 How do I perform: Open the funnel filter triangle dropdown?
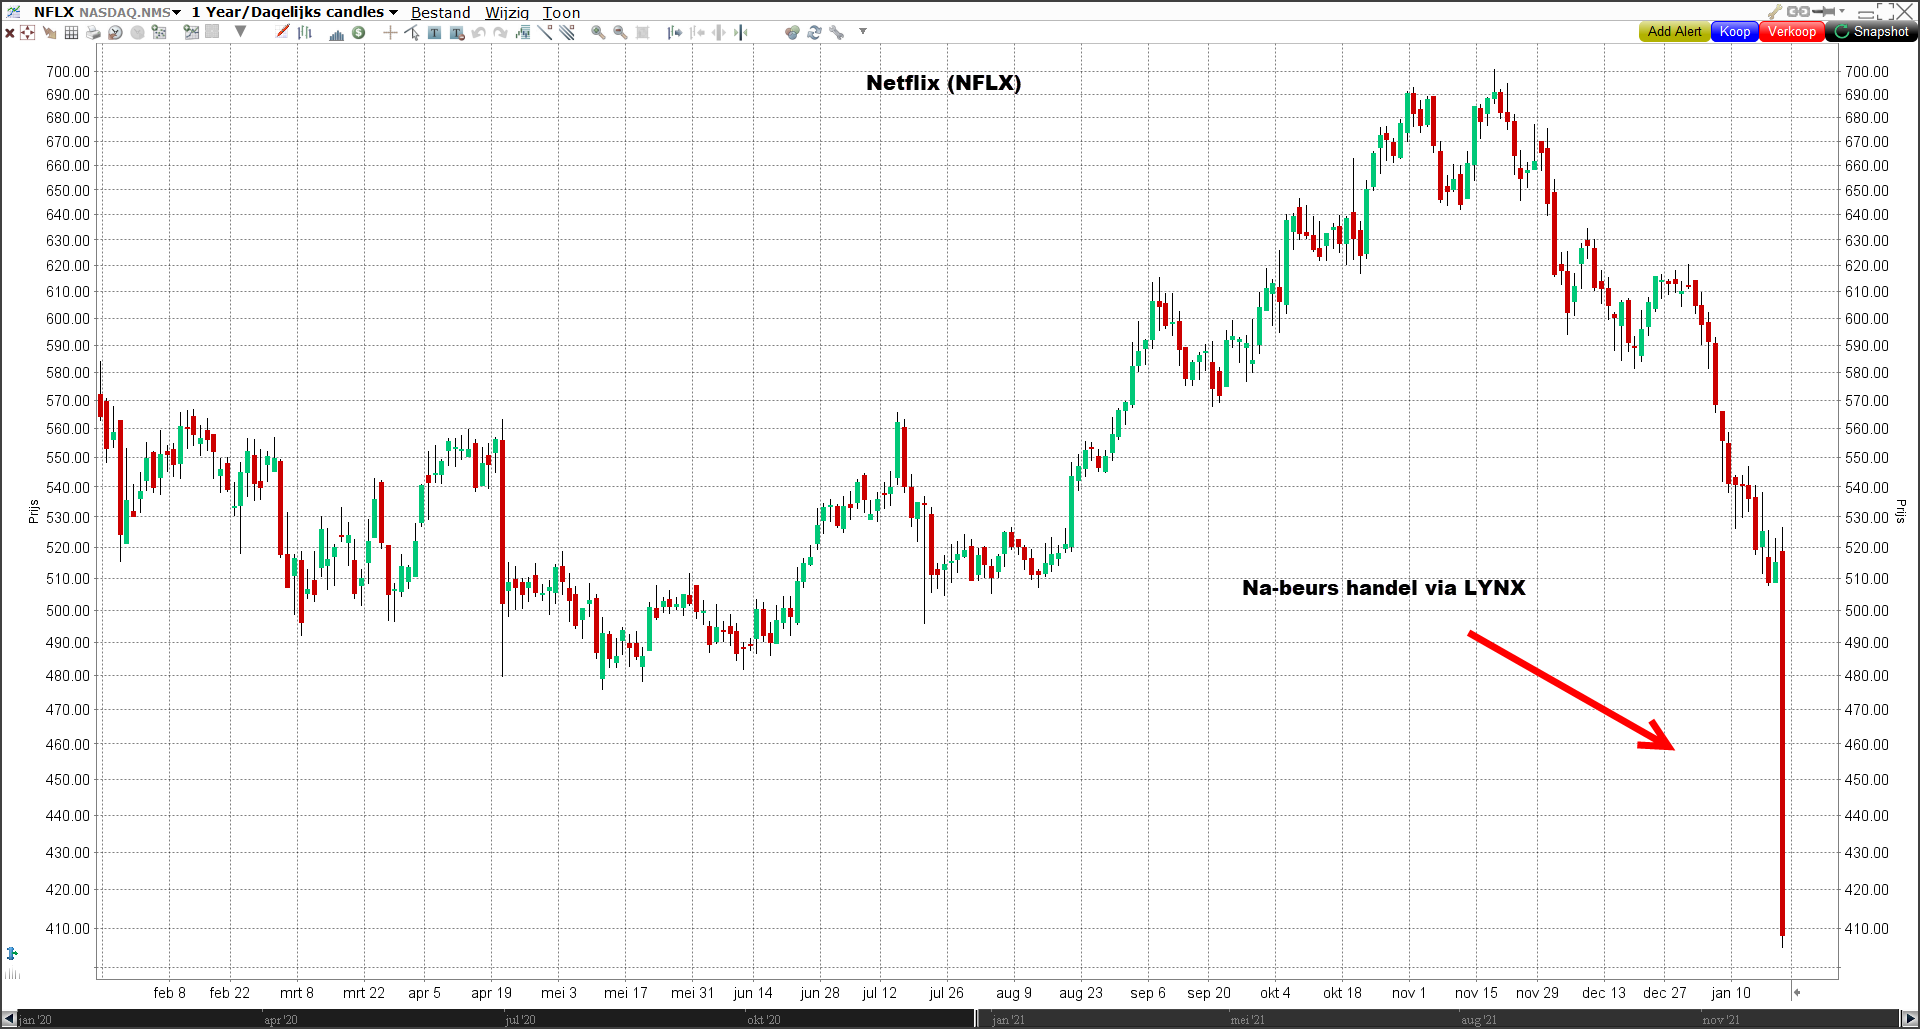[x=240, y=31]
